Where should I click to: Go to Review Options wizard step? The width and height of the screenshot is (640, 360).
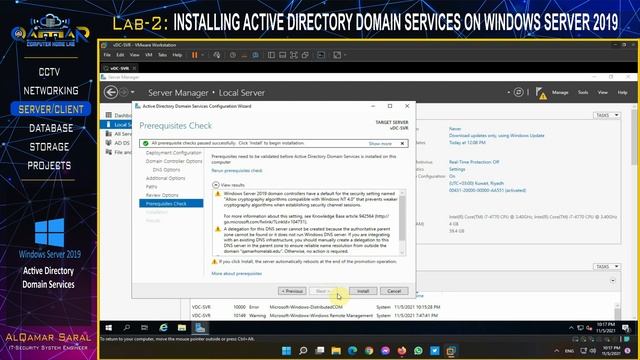[162, 195]
